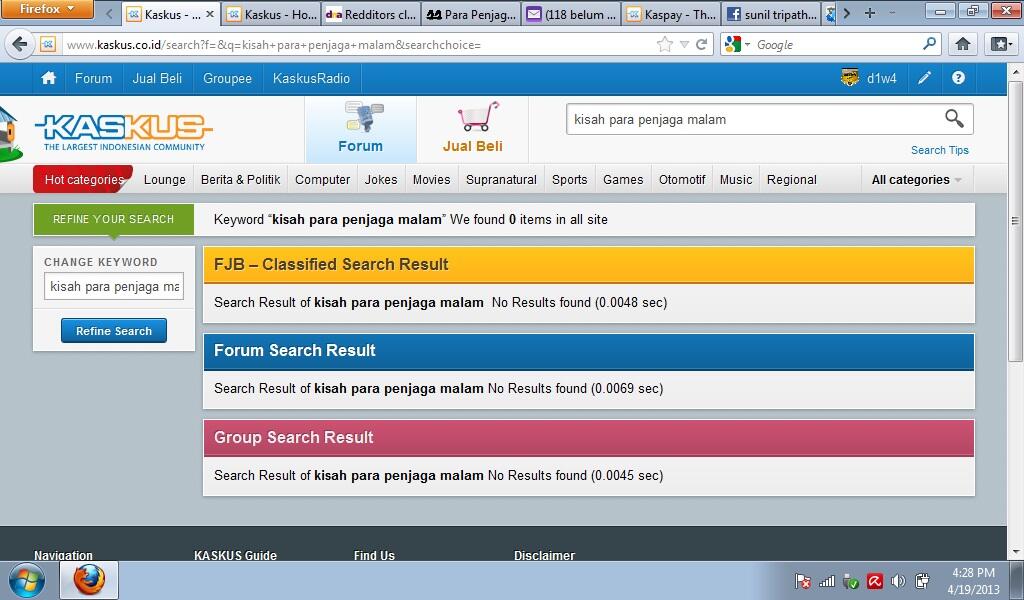Open the Otomotif category
Image resolution: width=1024 pixels, height=600 pixels.
tap(682, 180)
